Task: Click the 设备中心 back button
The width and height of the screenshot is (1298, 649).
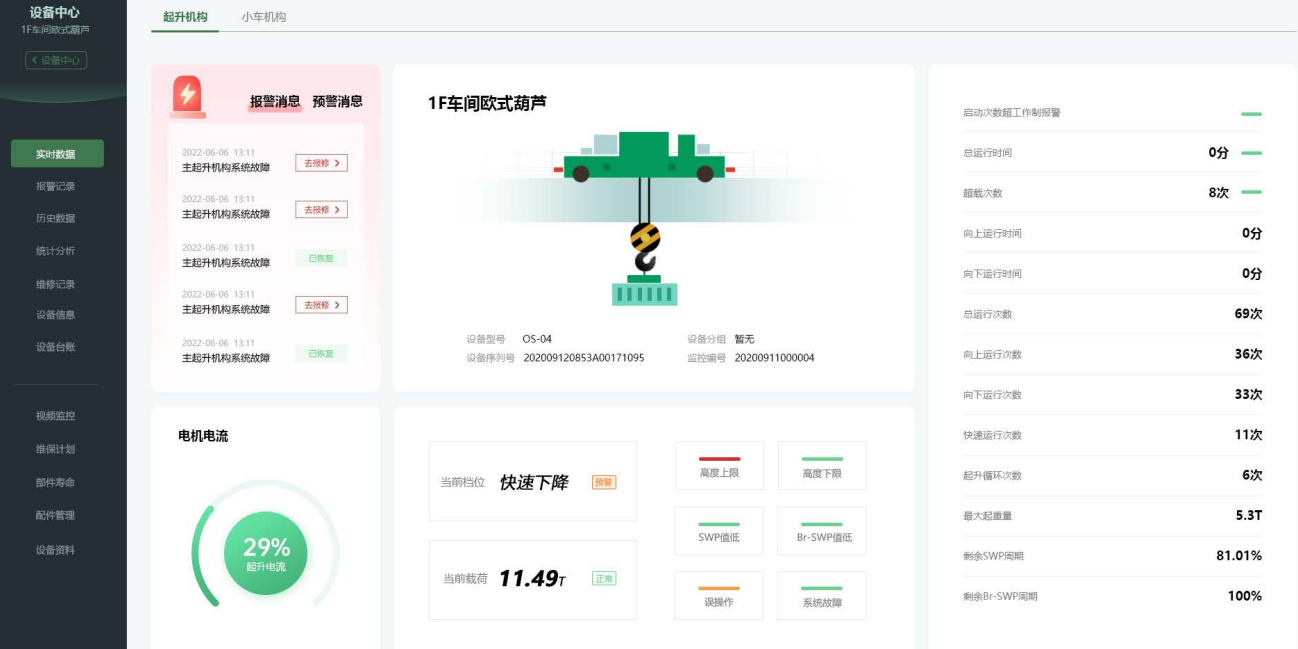Action: 55,60
